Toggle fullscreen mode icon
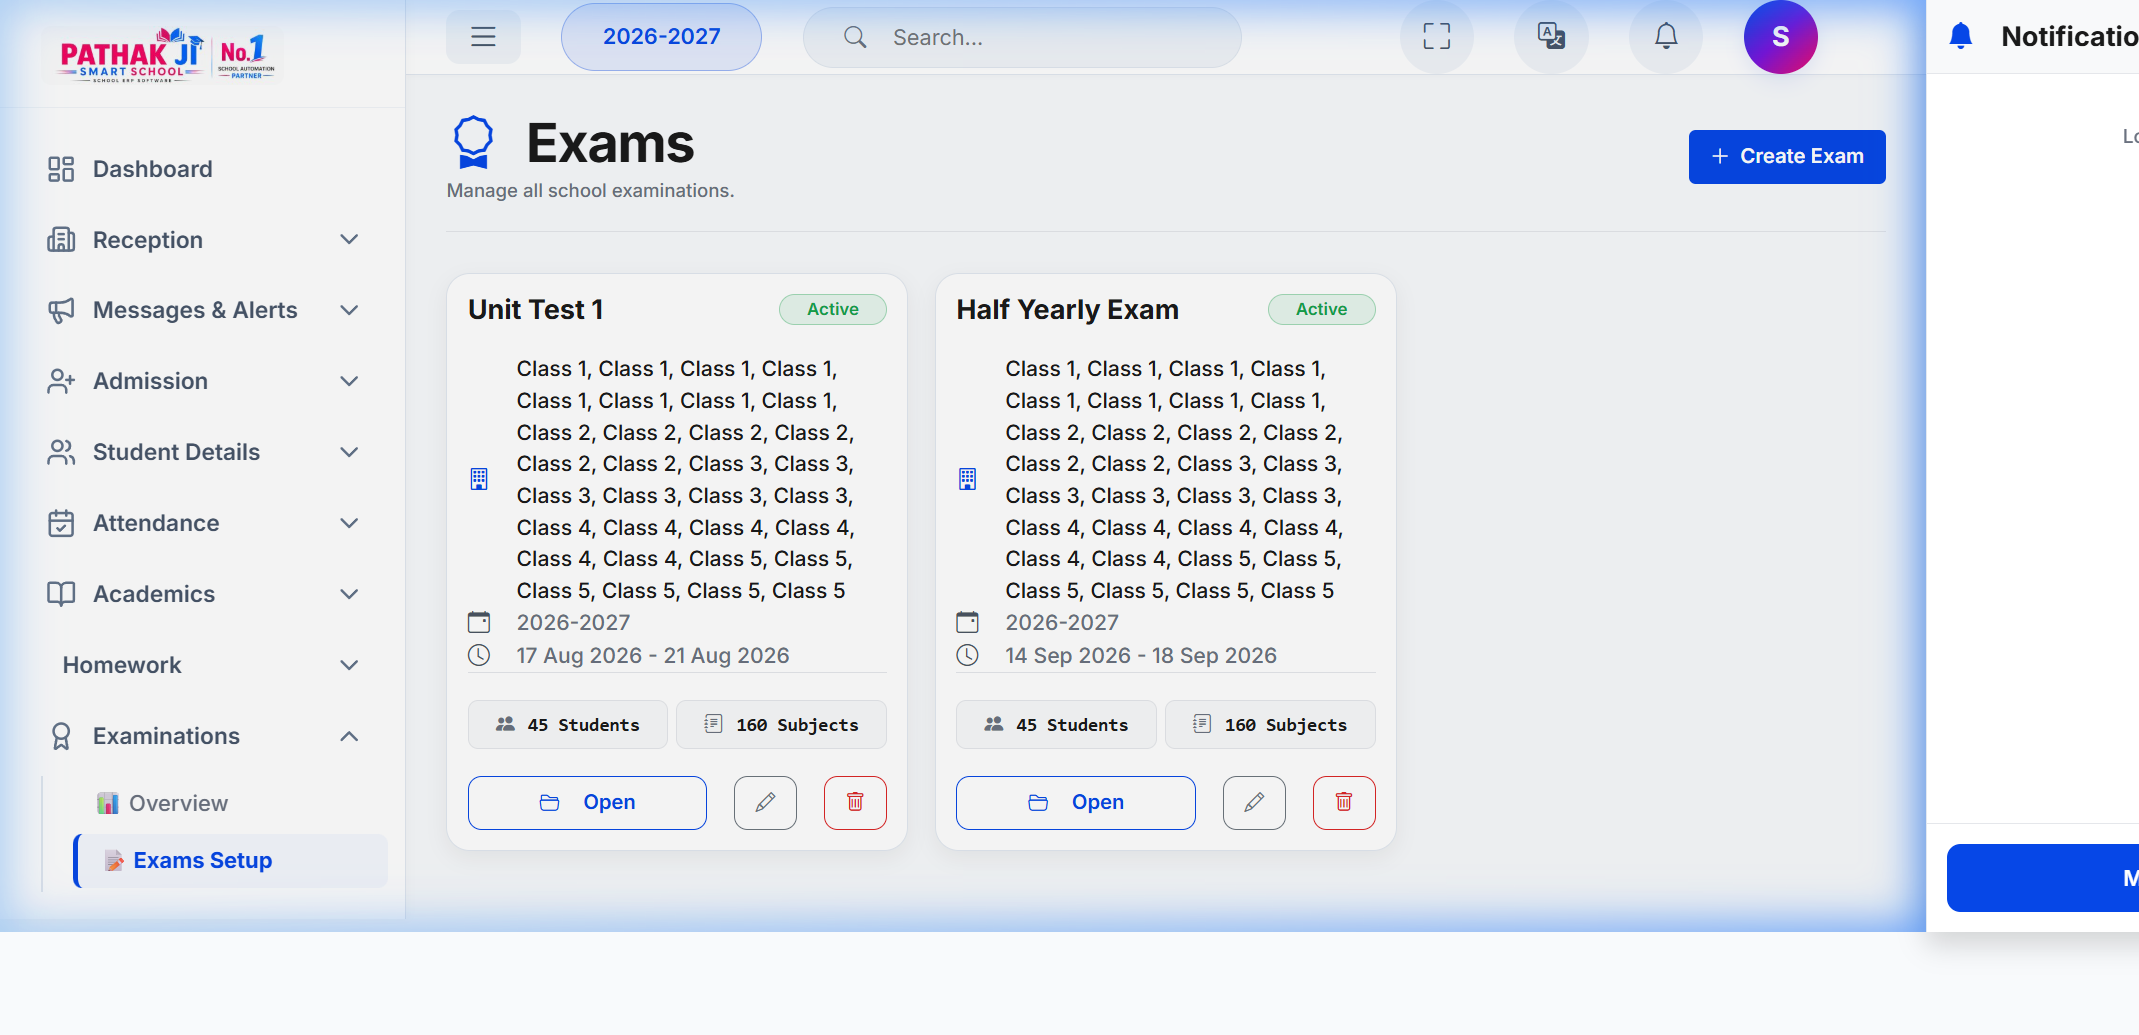 pyautogui.click(x=1436, y=37)
